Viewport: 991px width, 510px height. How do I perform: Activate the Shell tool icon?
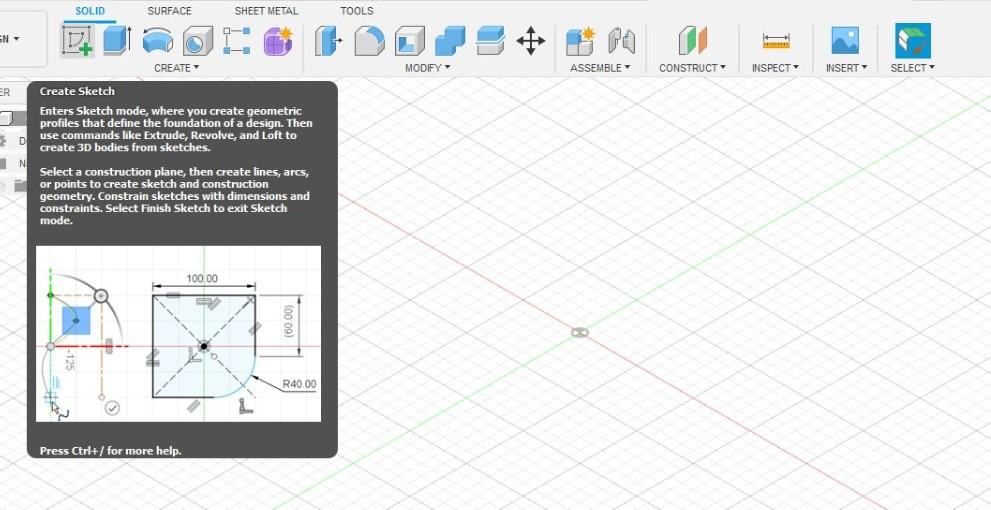pos(410,41)
